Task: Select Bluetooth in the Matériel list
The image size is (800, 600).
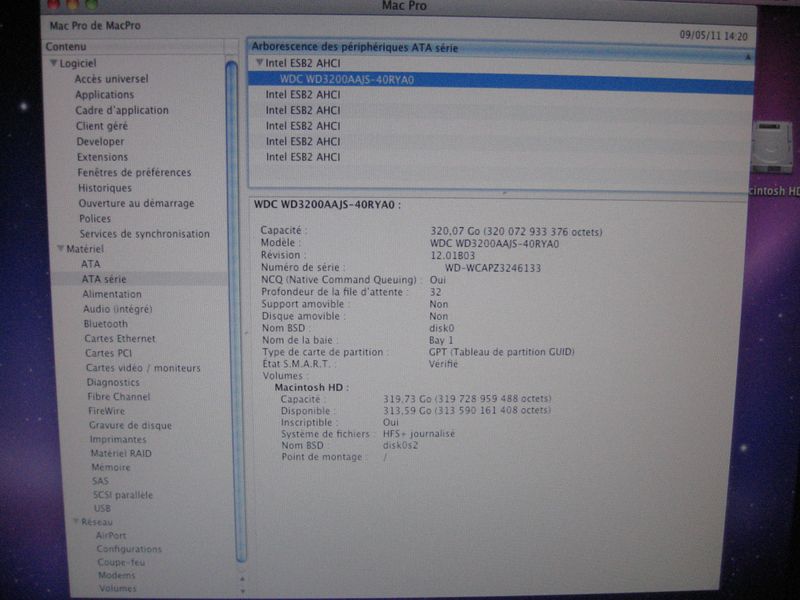Action: (x=106, y=323)
